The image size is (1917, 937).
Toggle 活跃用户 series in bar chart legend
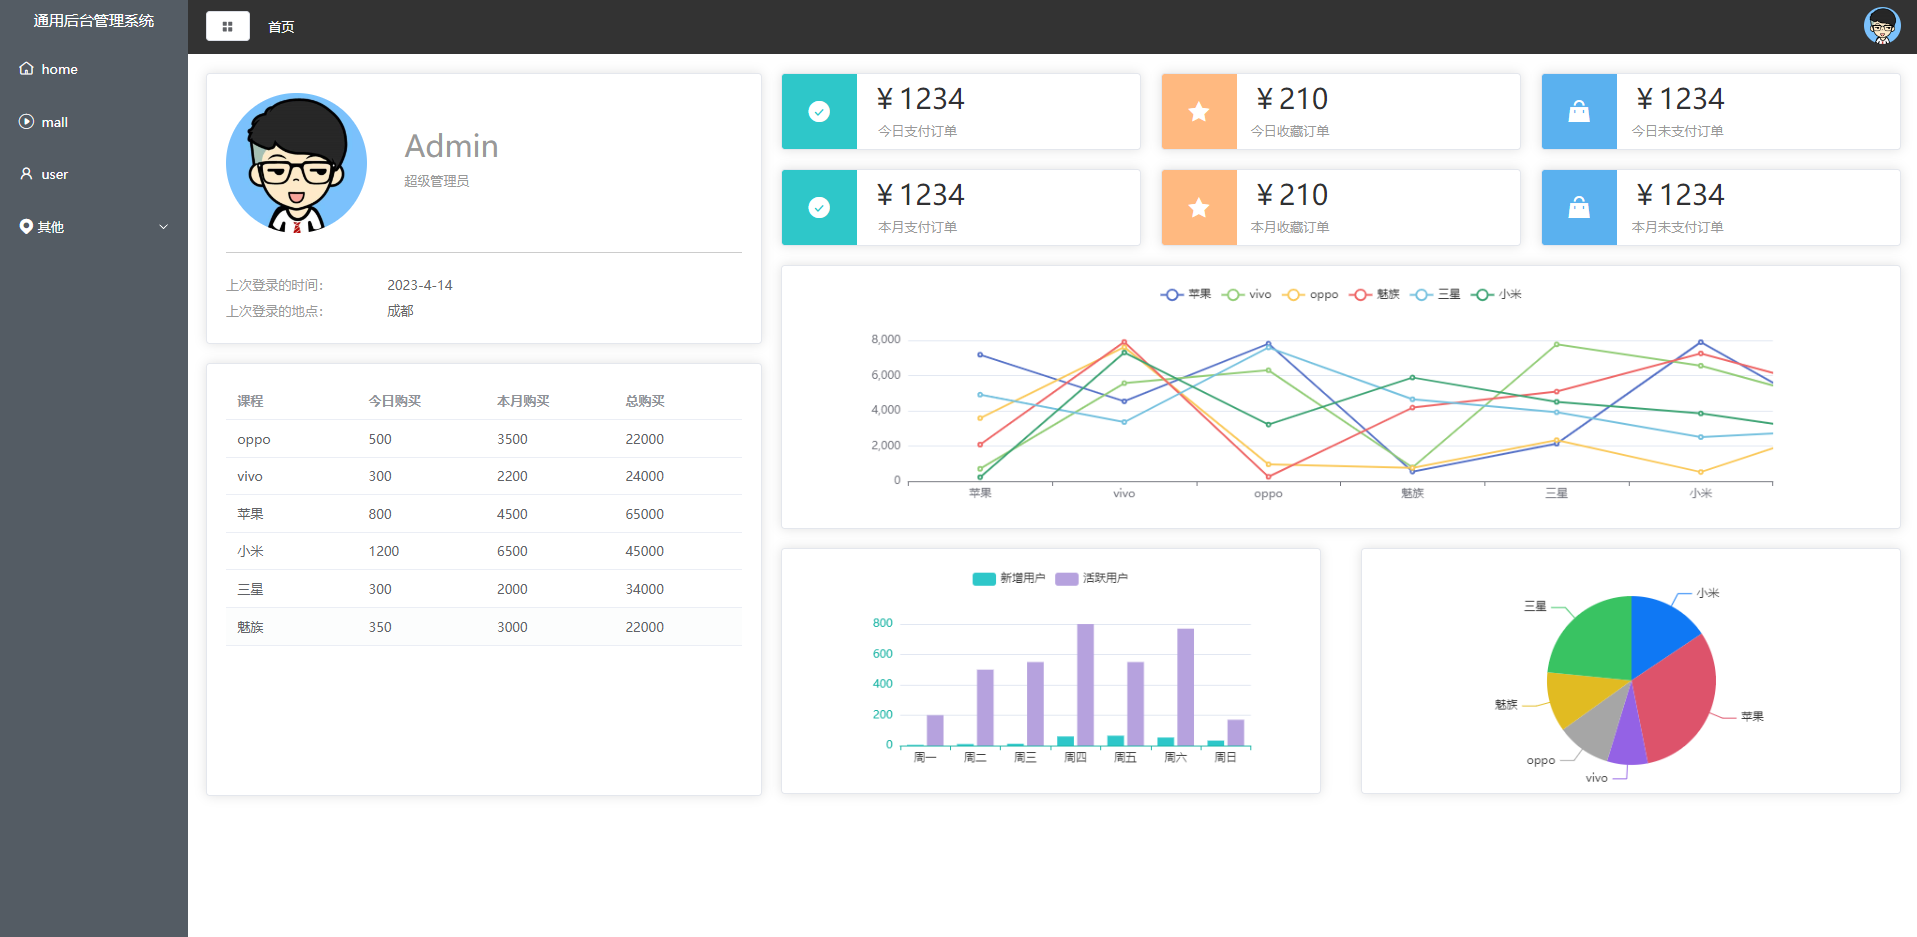pyautogui.click(x=1092, y=578)
